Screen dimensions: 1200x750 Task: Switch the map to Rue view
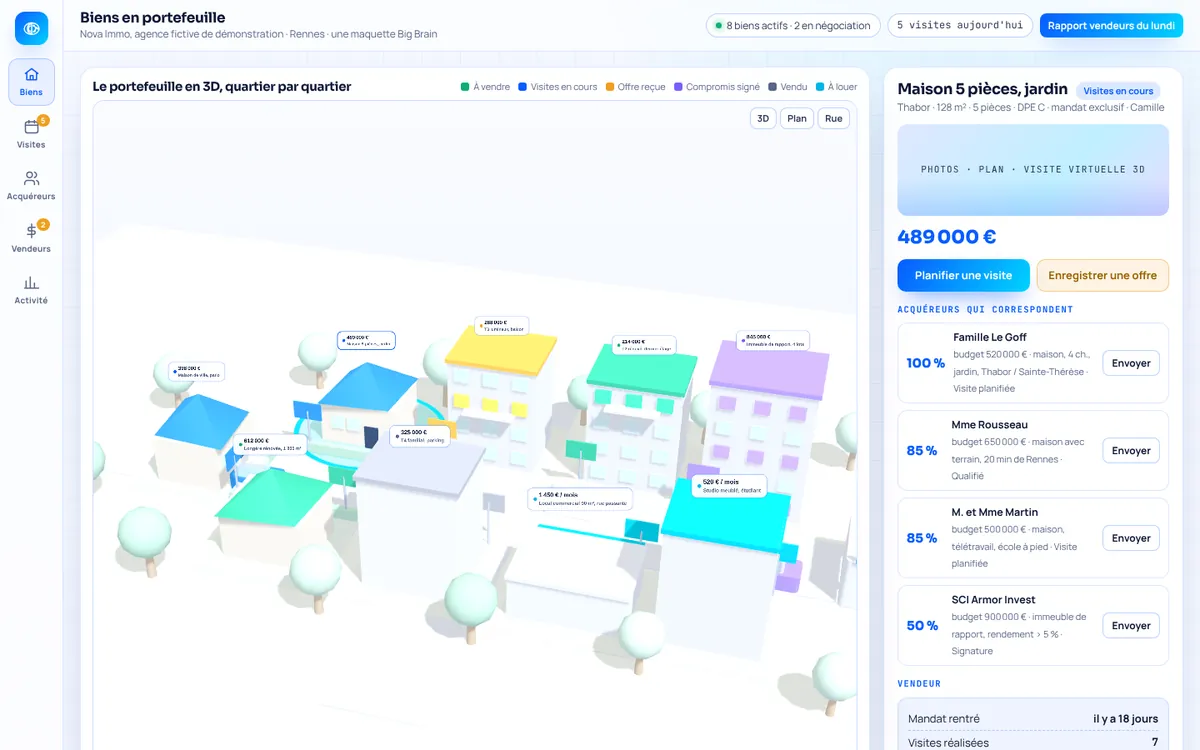click(834, 118)
